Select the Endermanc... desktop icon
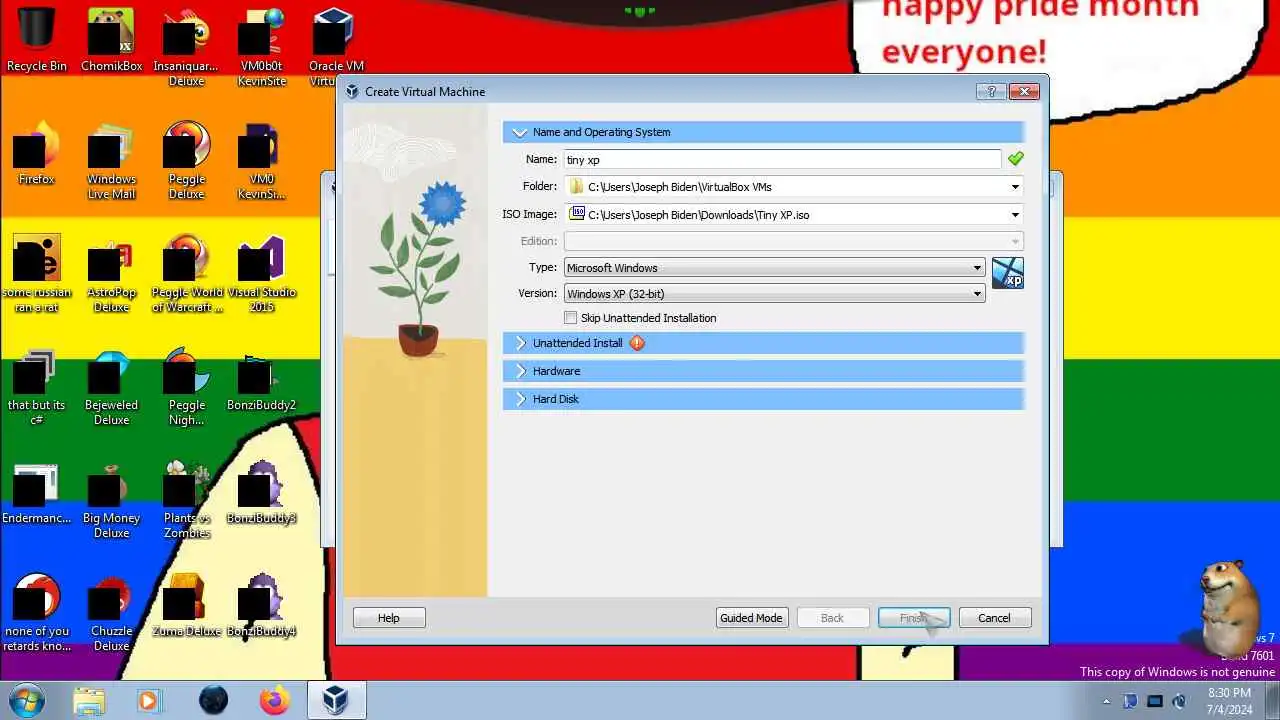 (x=36, y=492)
